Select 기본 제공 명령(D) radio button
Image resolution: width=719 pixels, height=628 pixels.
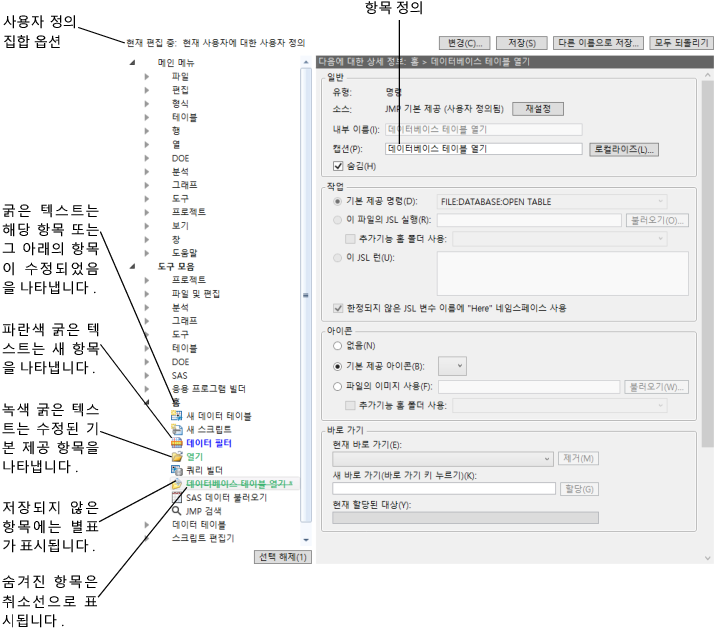click(x=337, y=201)
